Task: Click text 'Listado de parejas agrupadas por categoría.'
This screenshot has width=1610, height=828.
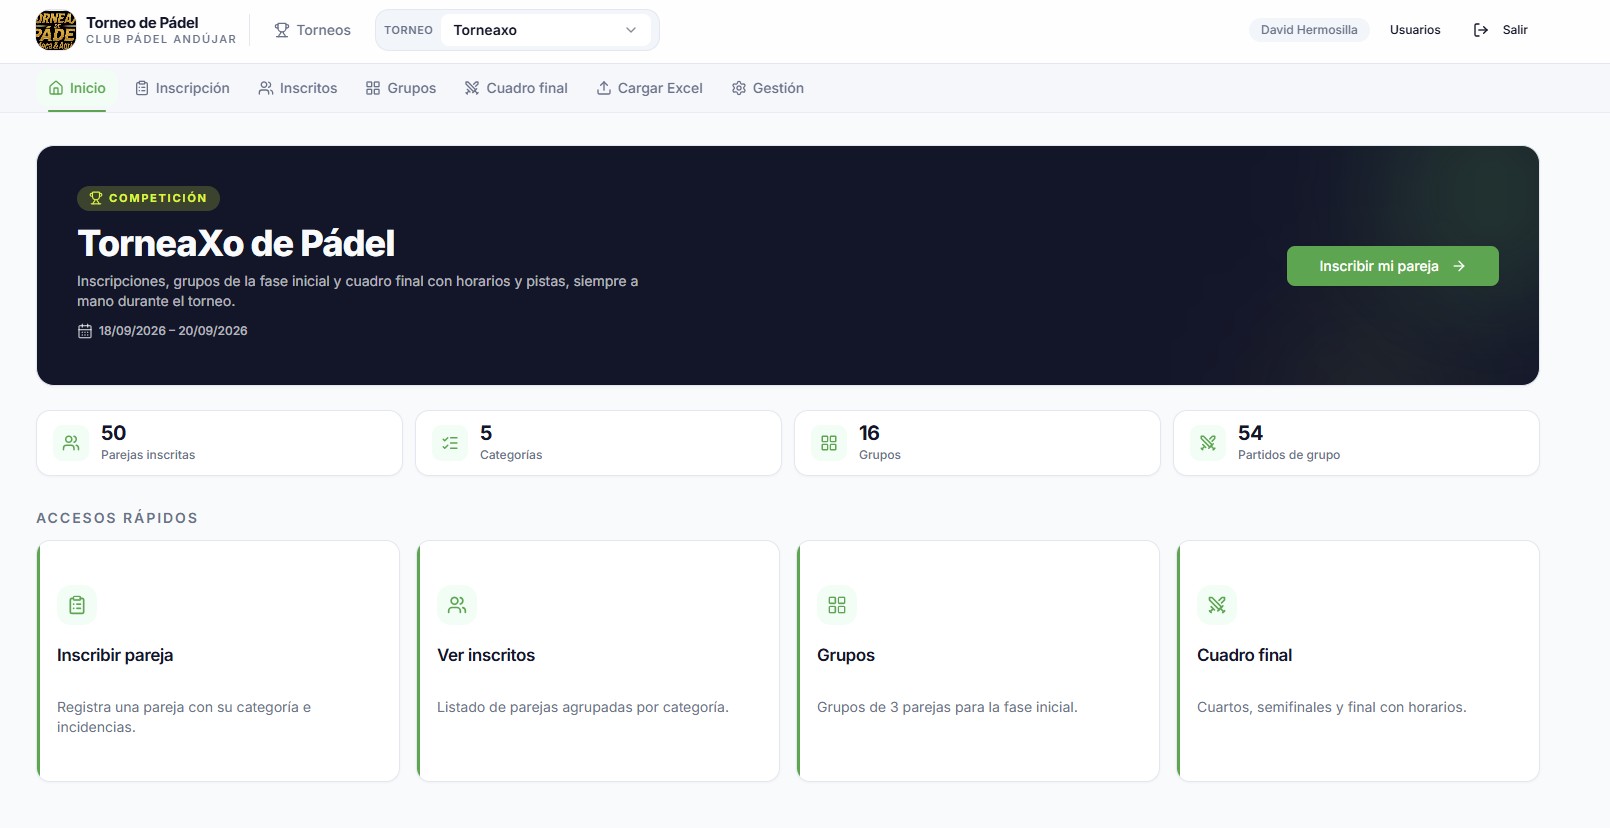Action: (583, 707)
